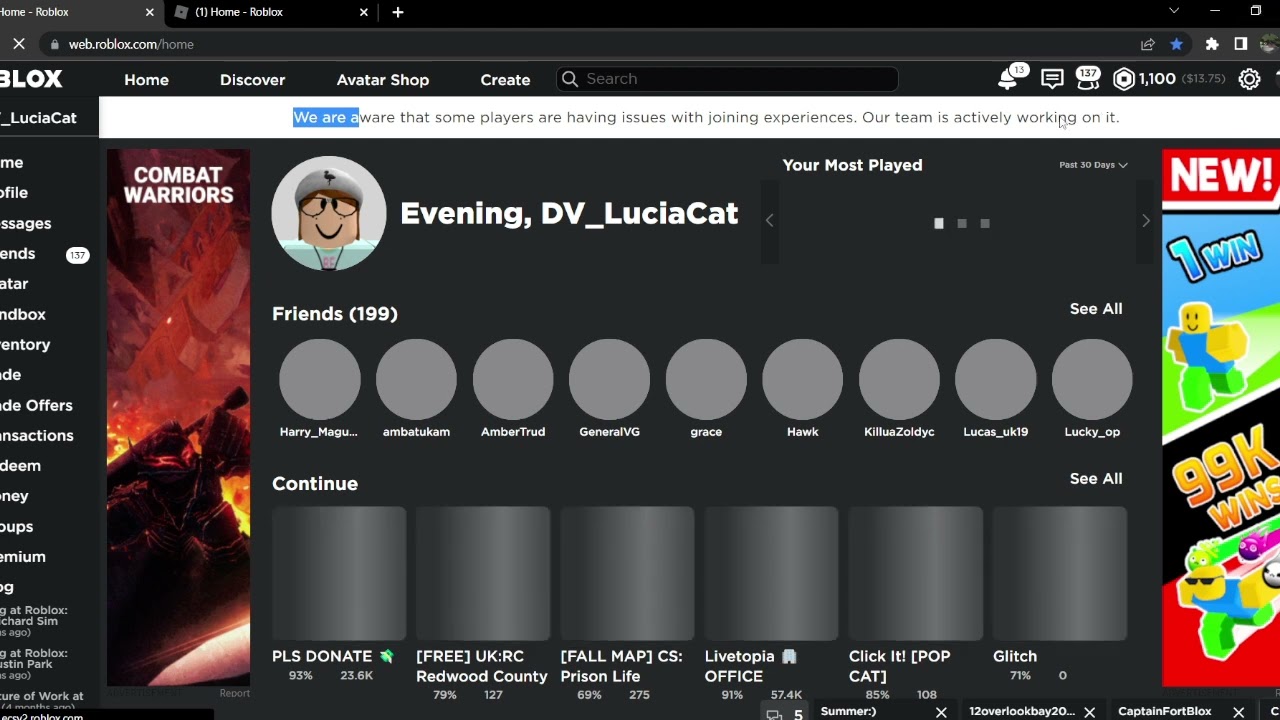
Task: Select the first Most Played carousel dot
Action: click(939, 223)
